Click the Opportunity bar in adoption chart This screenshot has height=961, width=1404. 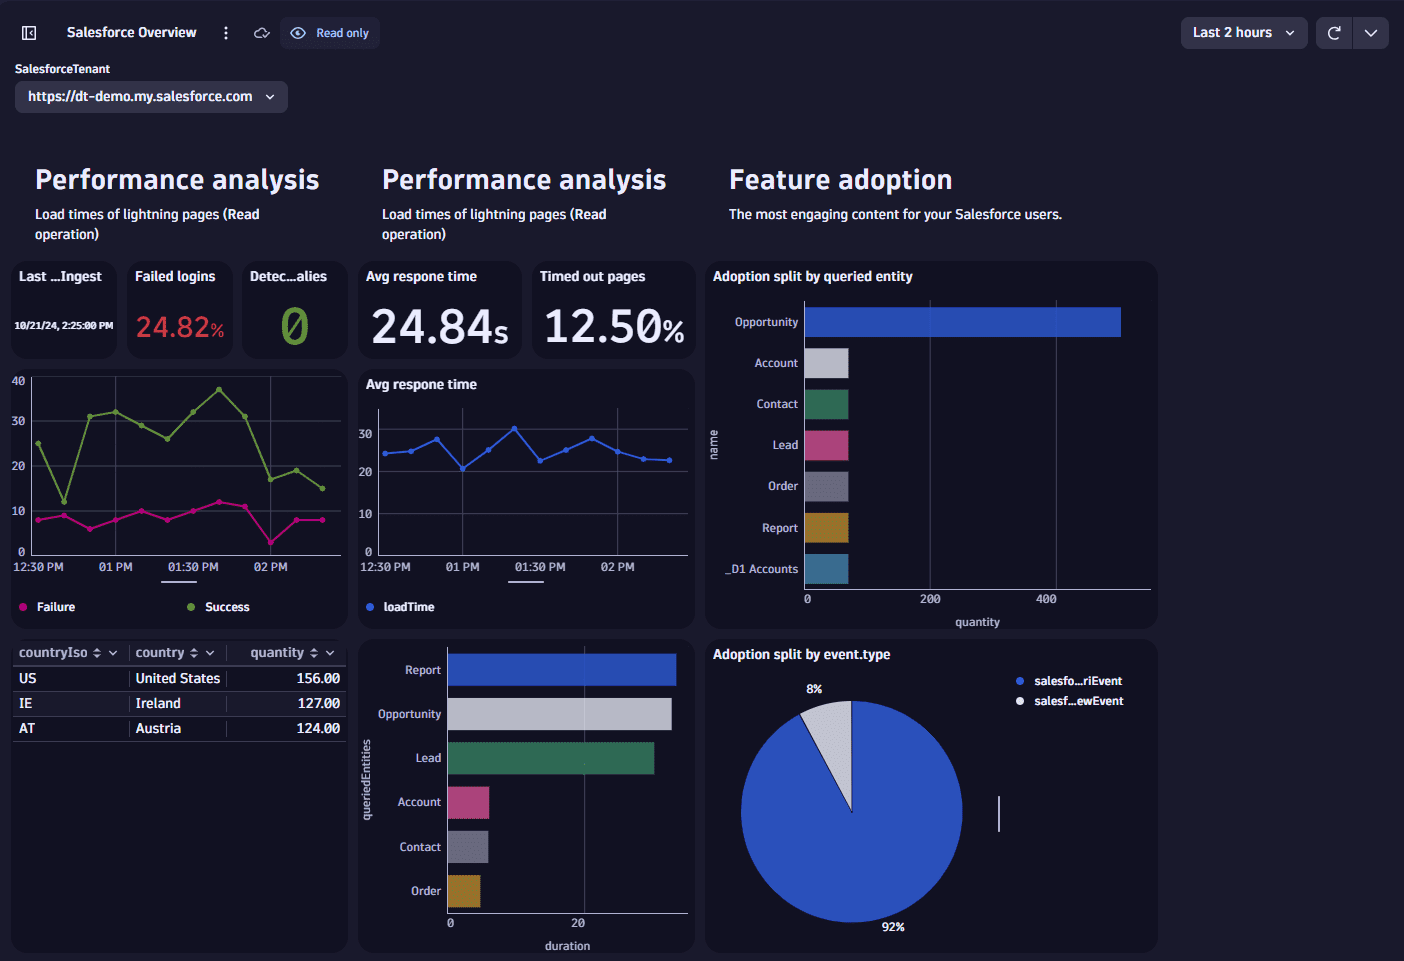tap(963, 322)
